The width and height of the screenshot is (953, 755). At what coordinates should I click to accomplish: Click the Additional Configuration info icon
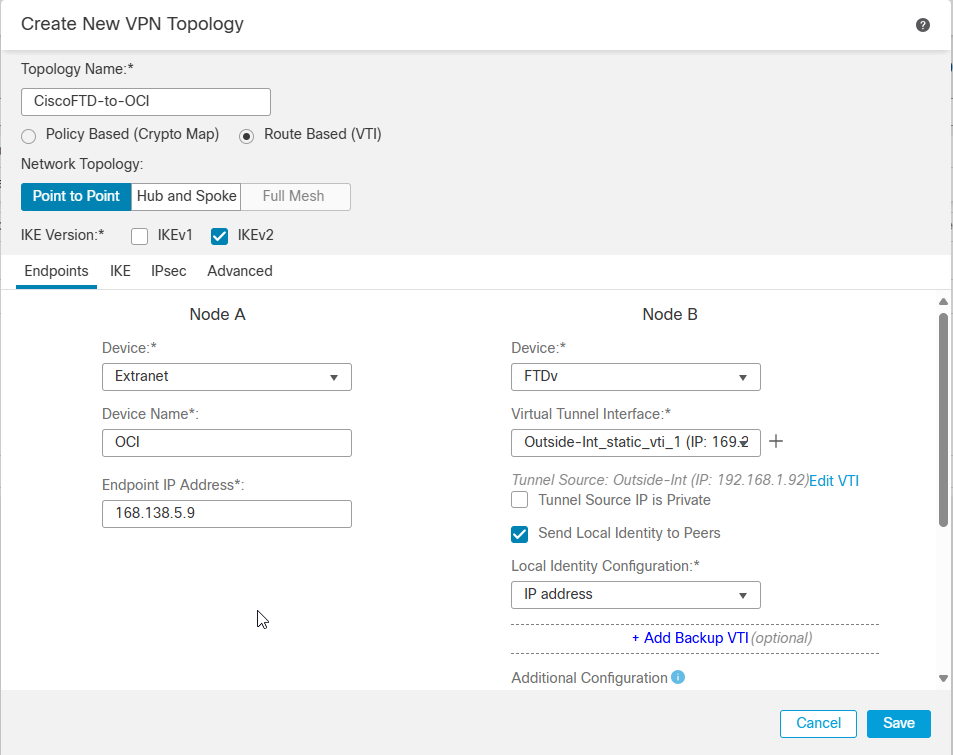click(678, 677)
